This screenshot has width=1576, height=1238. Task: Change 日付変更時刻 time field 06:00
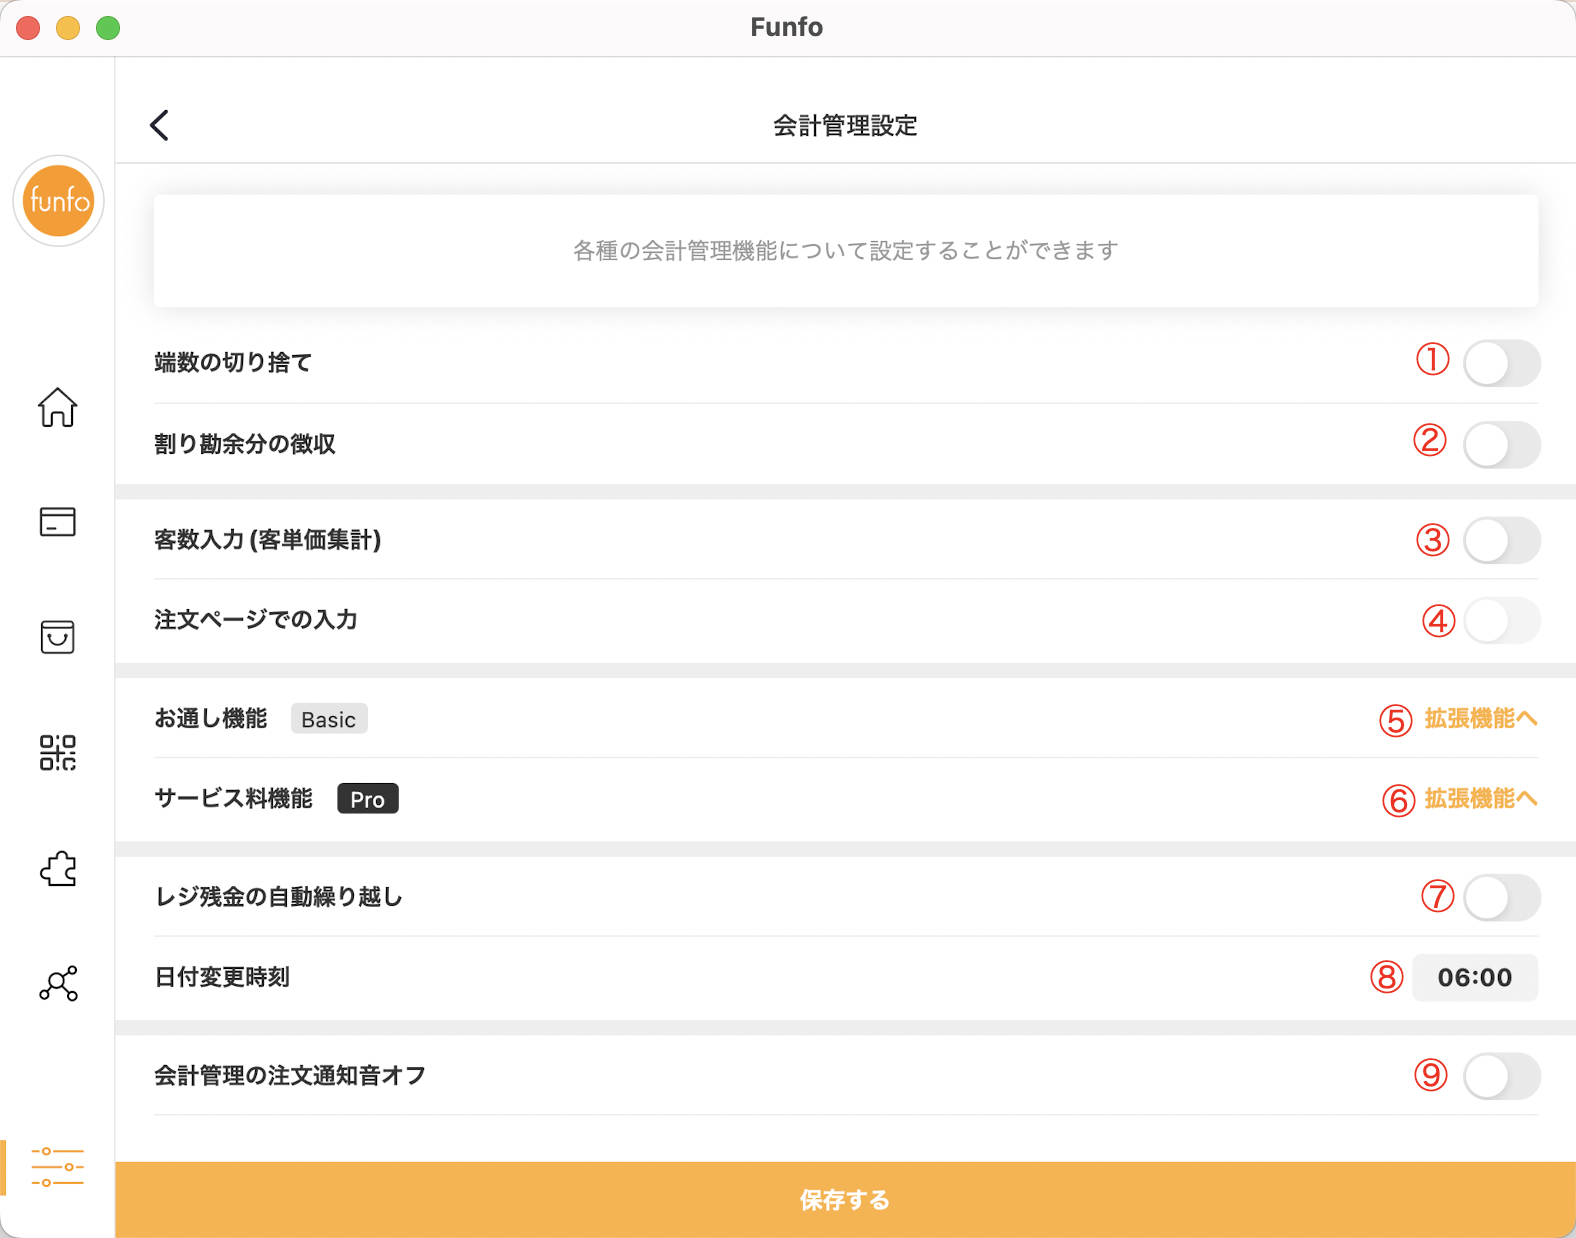(1475, 977)
